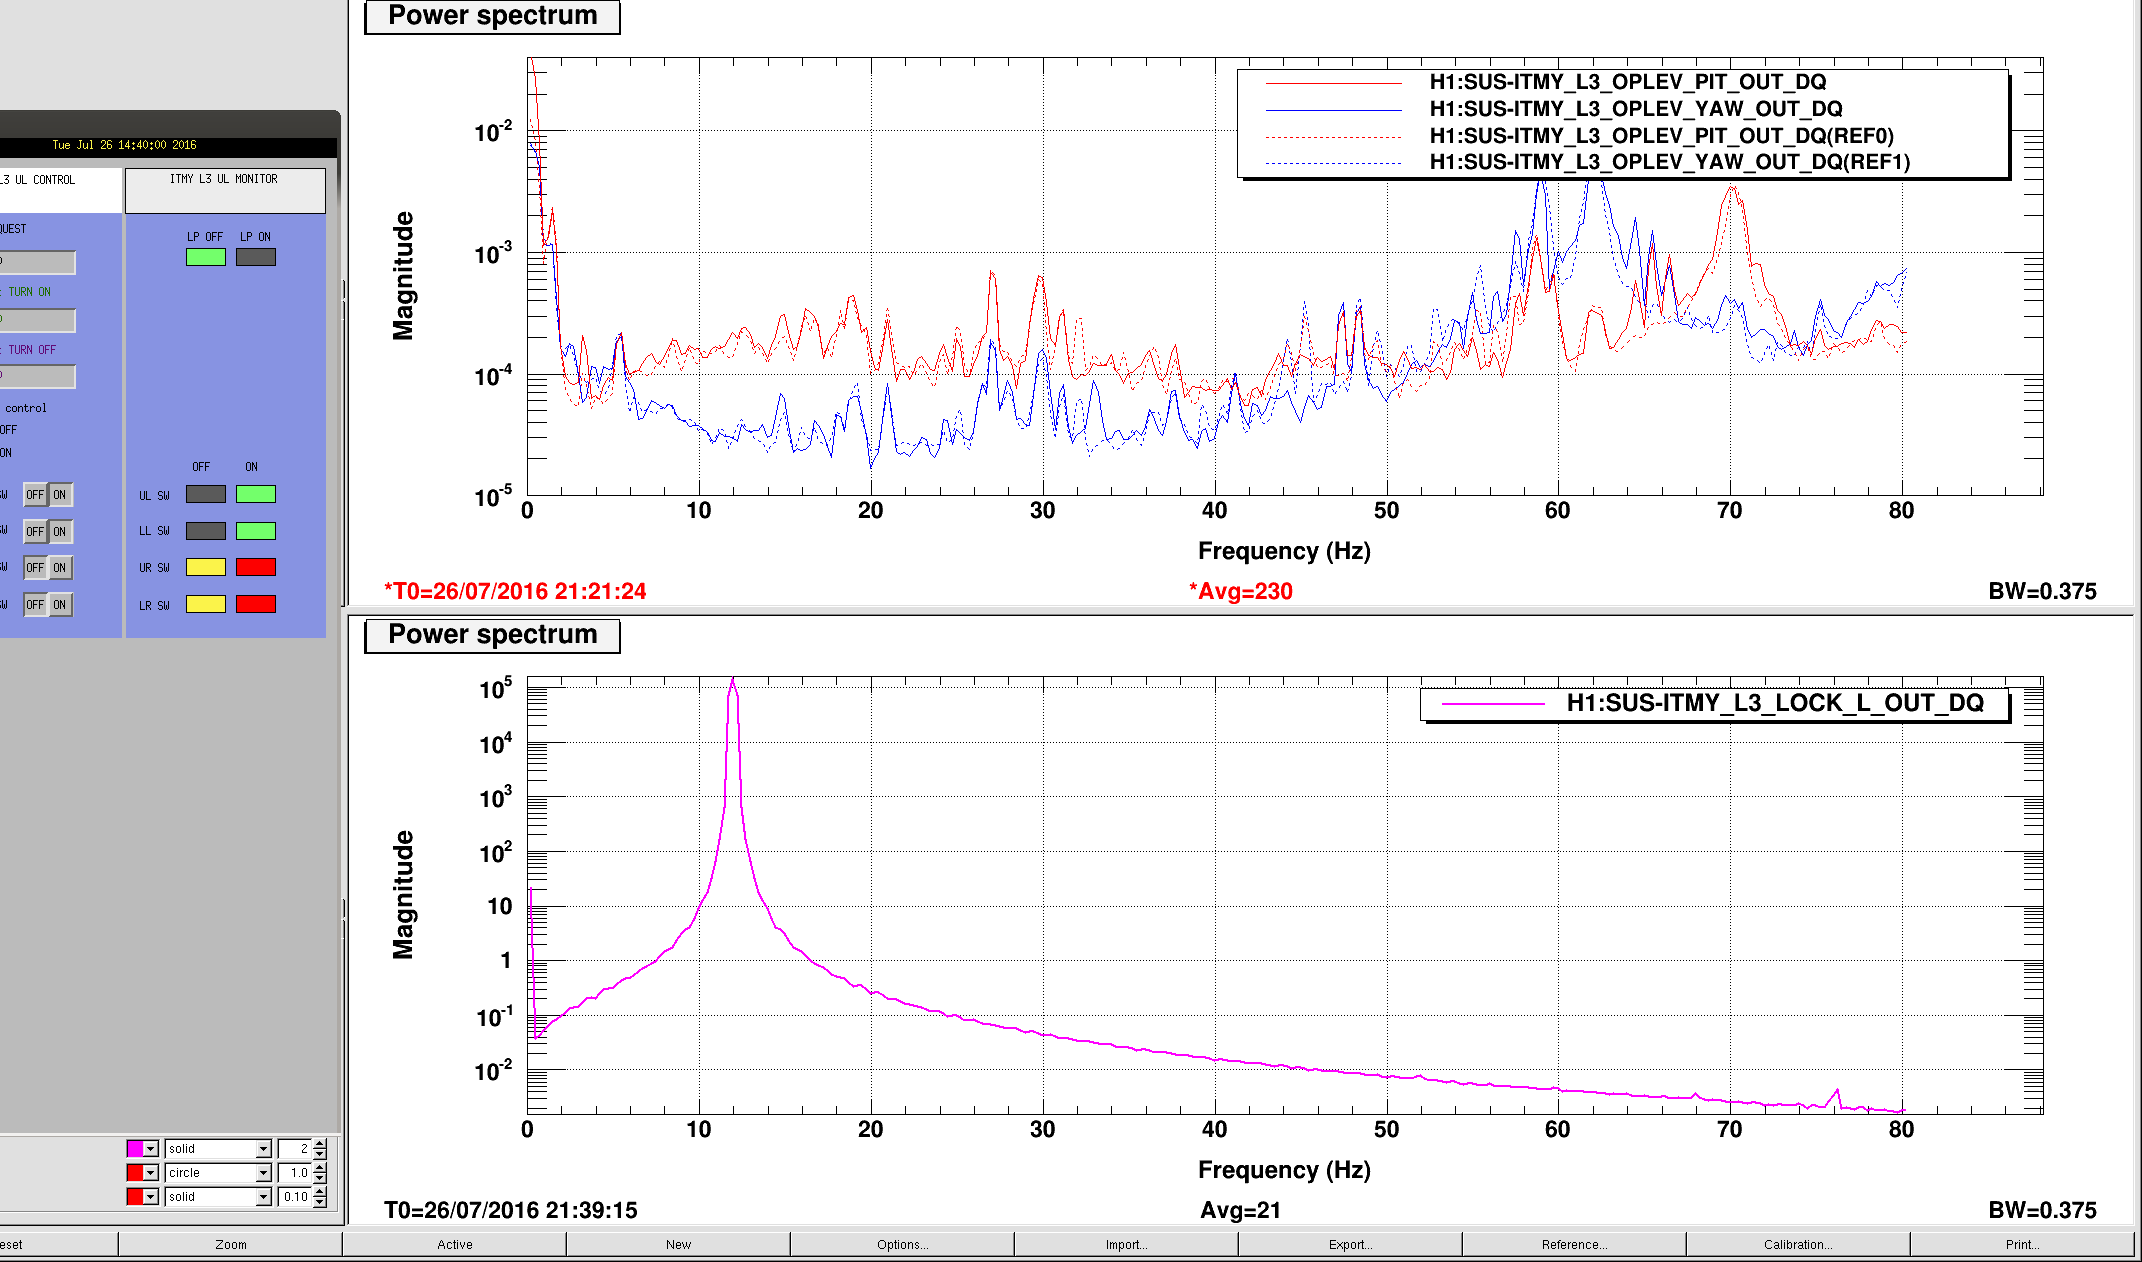The image size is (2142, 1262).
Task: Open the red color dropdown beside 0.10
Action: click(151, 1197)
